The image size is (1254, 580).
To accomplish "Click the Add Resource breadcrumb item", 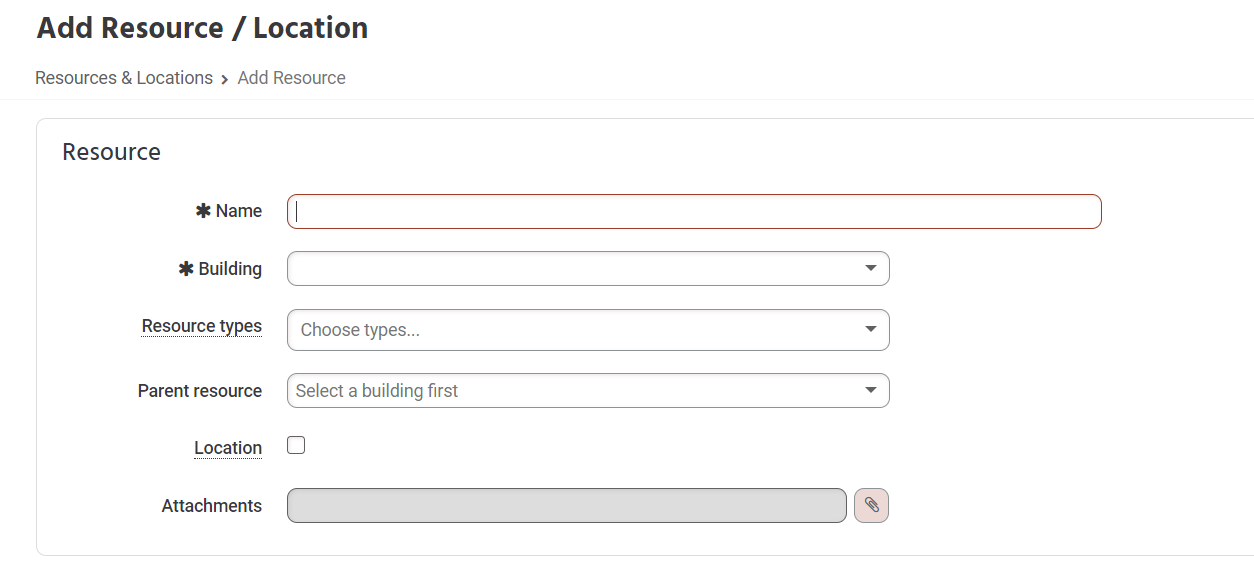I will tap(291, 78).
